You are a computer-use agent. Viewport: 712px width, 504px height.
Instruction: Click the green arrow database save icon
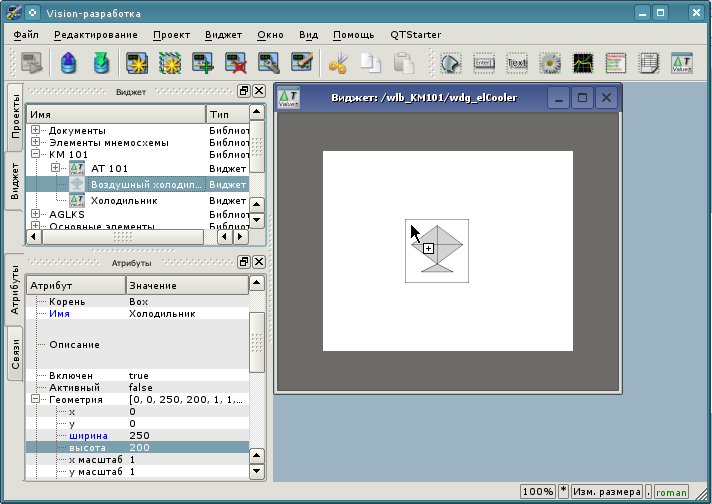coord(101,64)
